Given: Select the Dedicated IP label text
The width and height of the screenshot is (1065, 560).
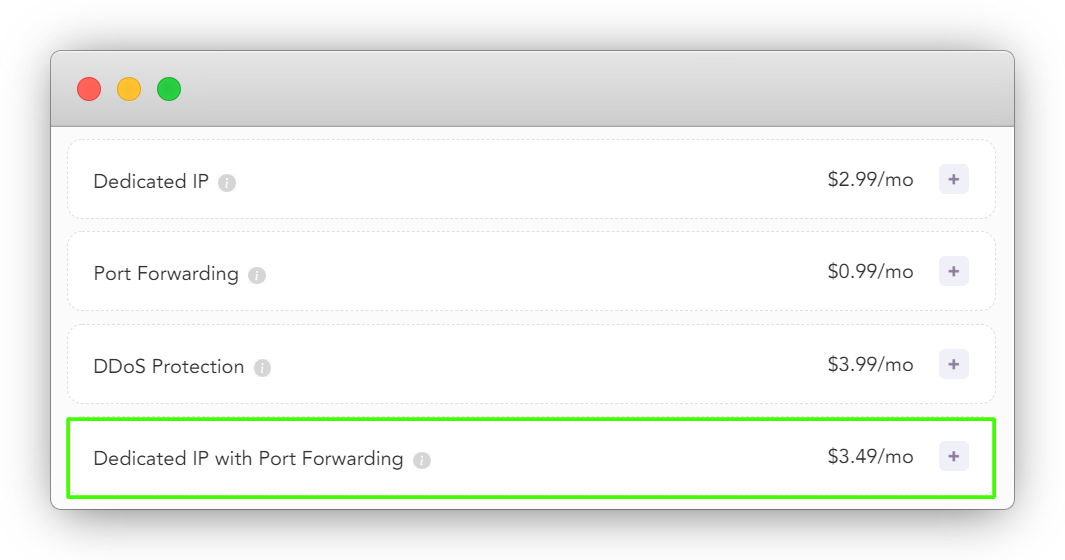Looking at the screenshot, I should (151, 181).
